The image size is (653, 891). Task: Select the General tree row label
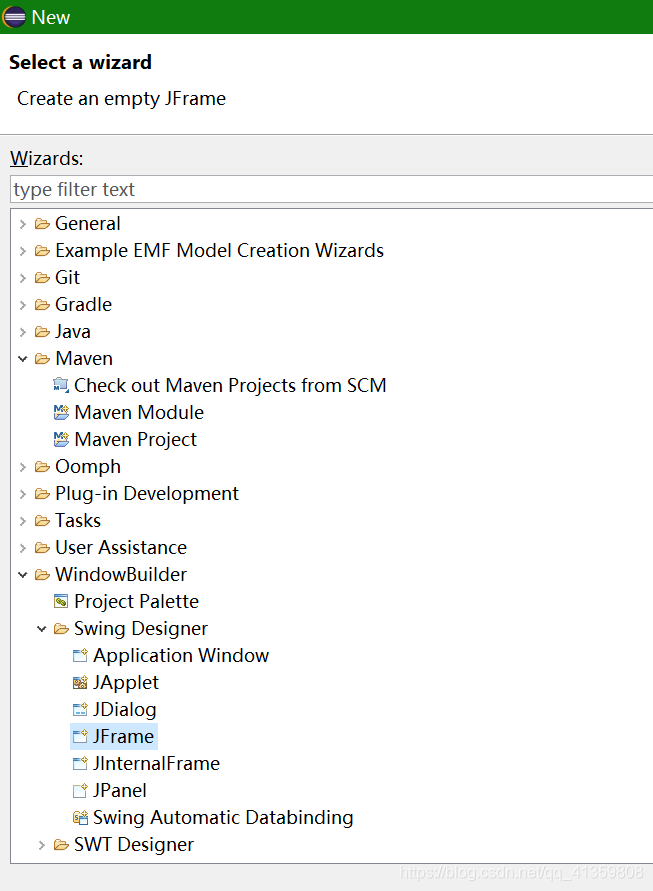(x=88, y=224)
